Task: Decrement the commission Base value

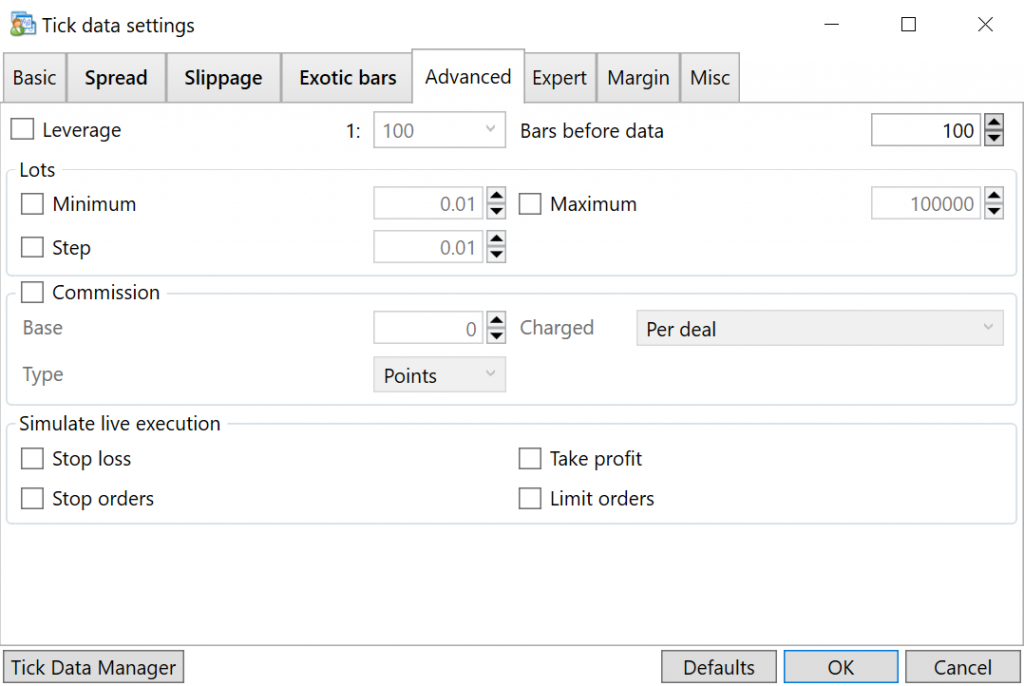Action: pos(496,333)
